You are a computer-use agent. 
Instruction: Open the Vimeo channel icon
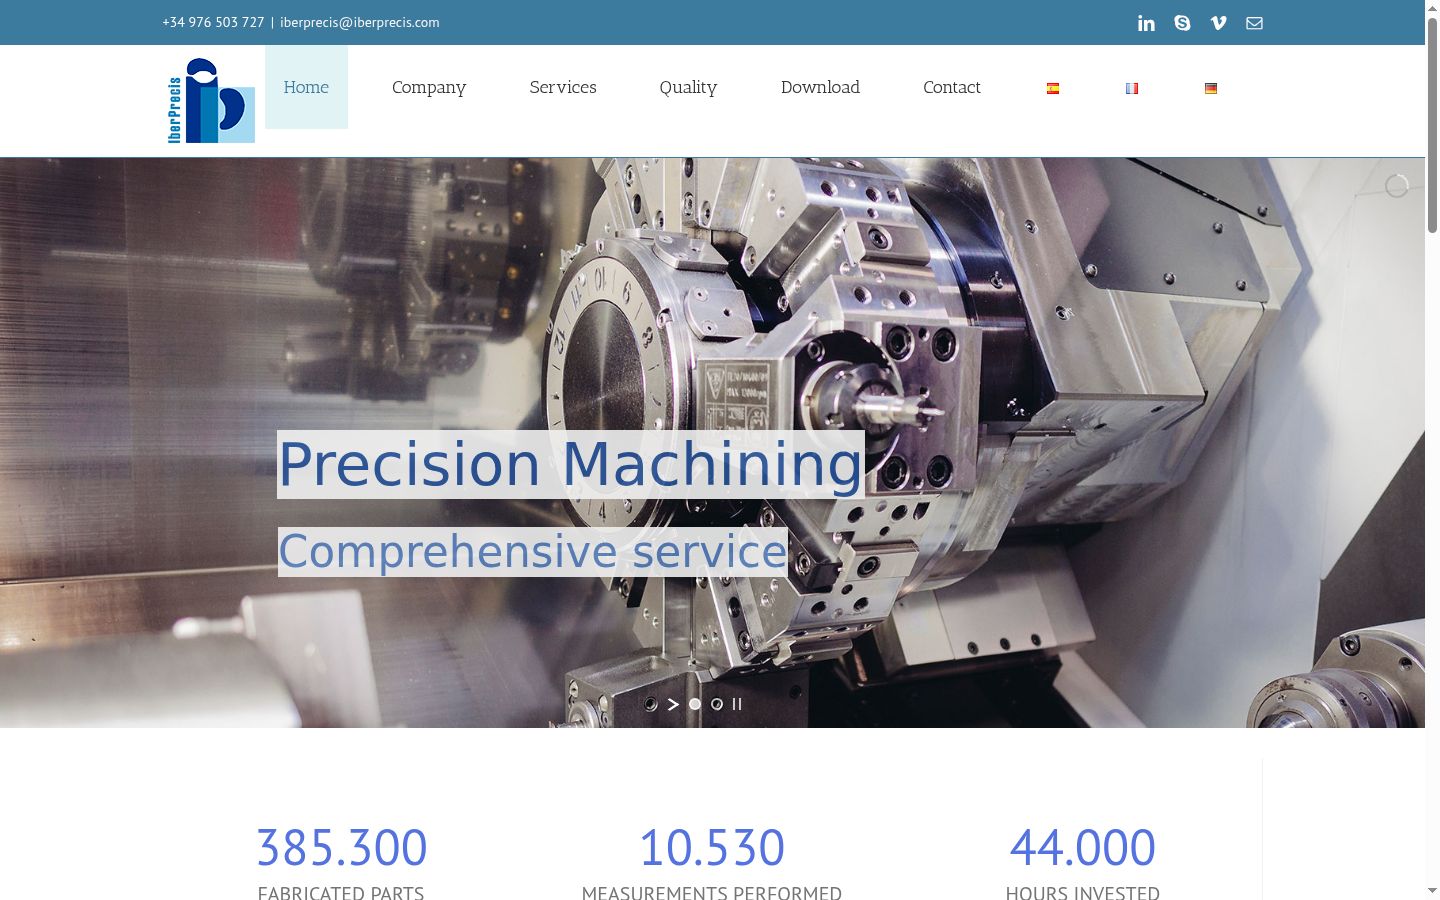pos(1218,23)
